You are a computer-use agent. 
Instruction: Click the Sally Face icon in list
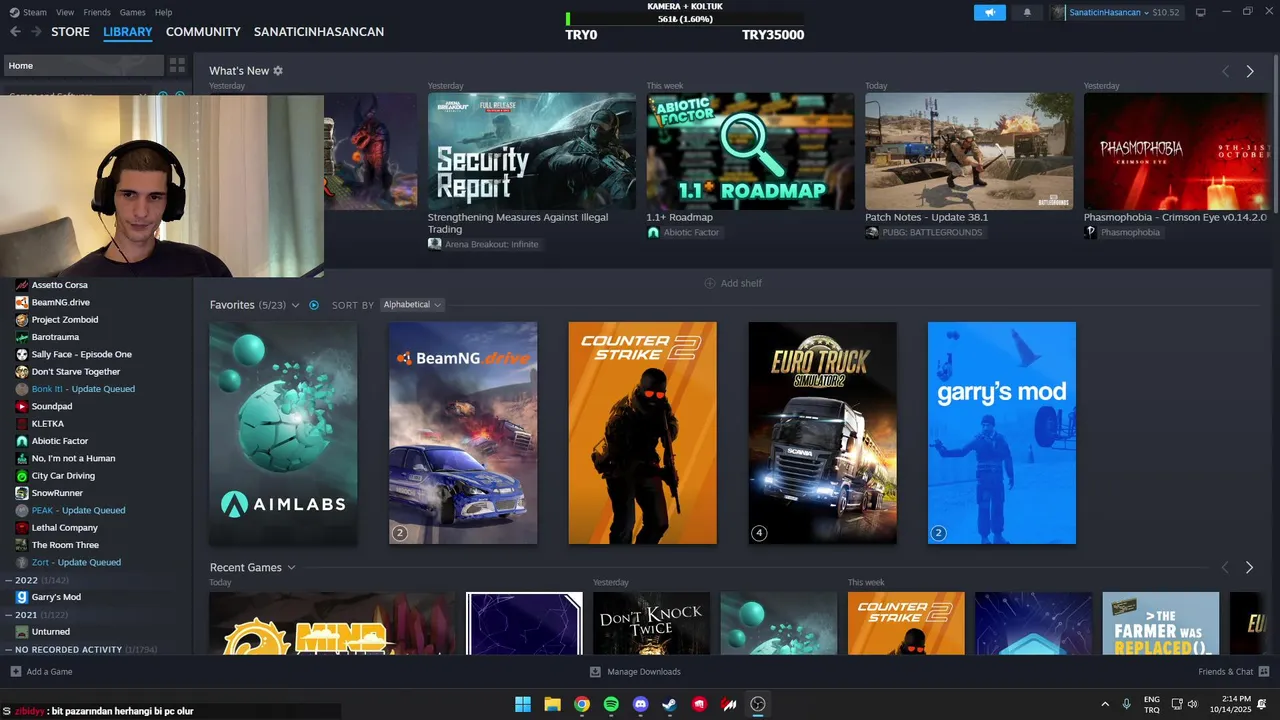click(22, 354)
